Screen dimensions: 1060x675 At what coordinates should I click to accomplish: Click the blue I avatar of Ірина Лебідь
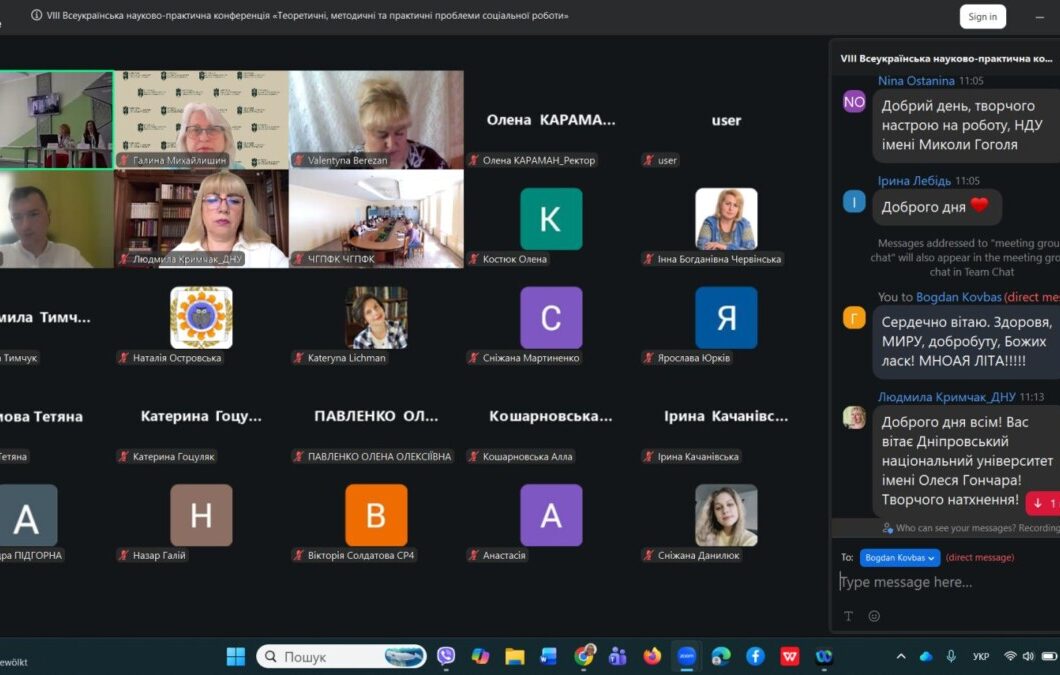tap(854, 202)
